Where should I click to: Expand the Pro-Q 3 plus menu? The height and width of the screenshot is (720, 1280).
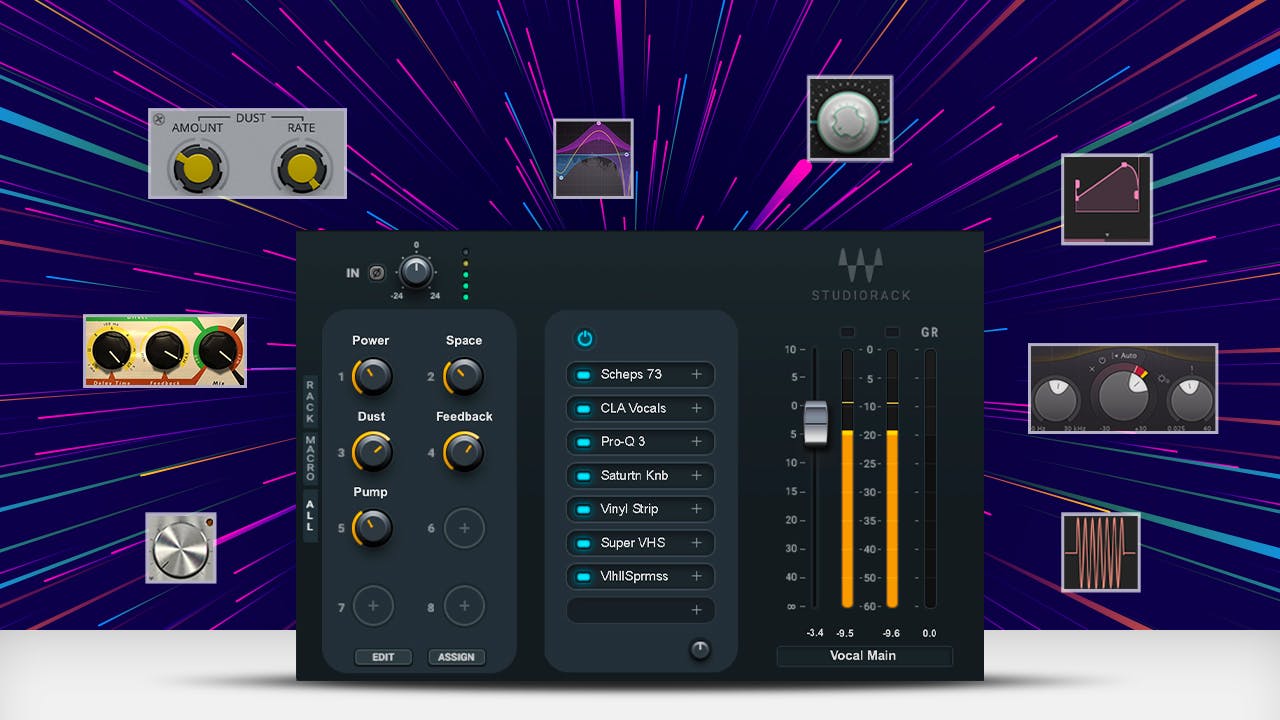click(x=697, y=442)
